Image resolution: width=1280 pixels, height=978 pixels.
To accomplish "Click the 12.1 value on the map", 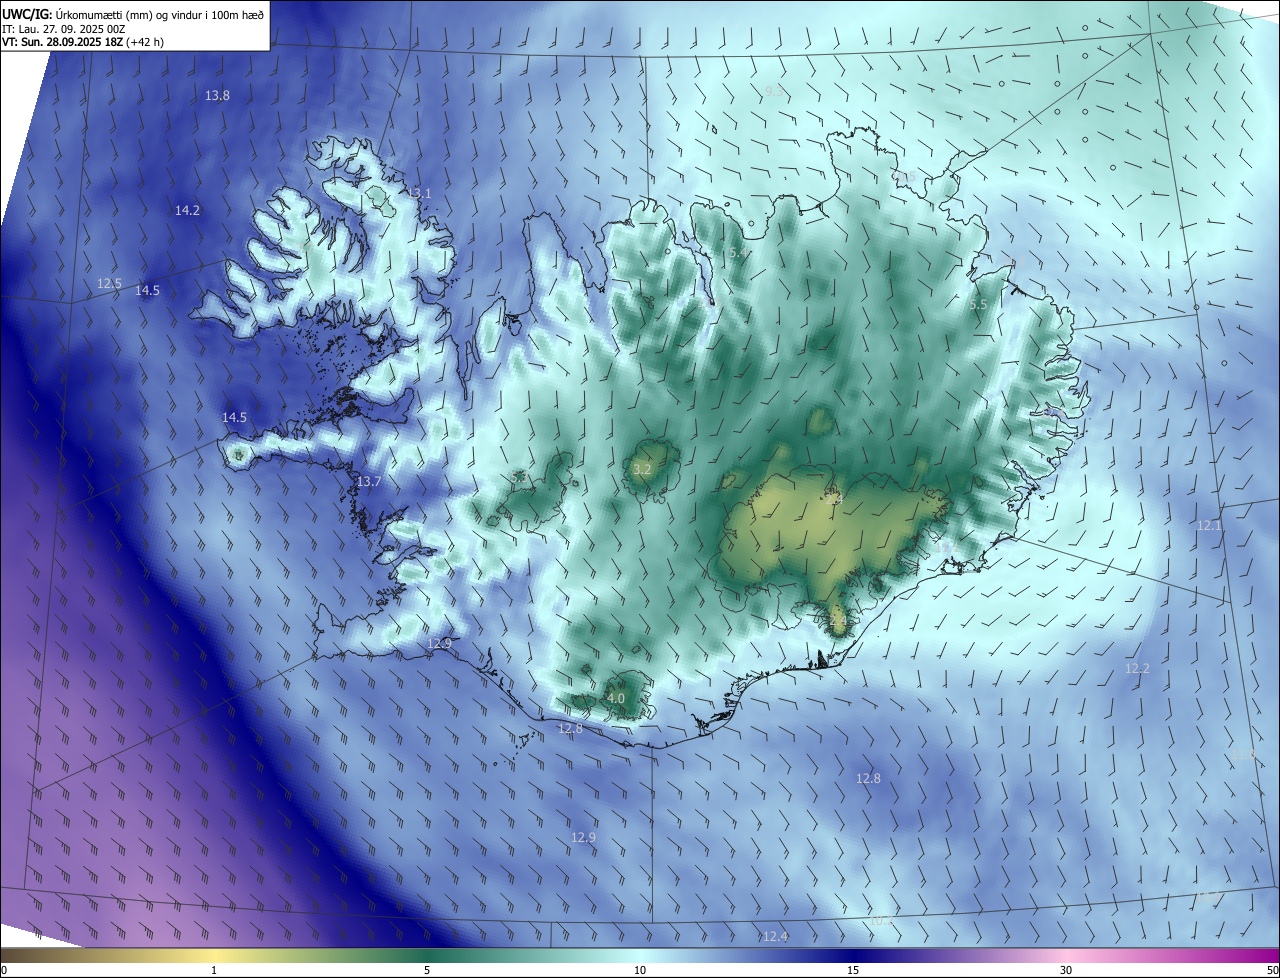I will (x=1209, y=525).
